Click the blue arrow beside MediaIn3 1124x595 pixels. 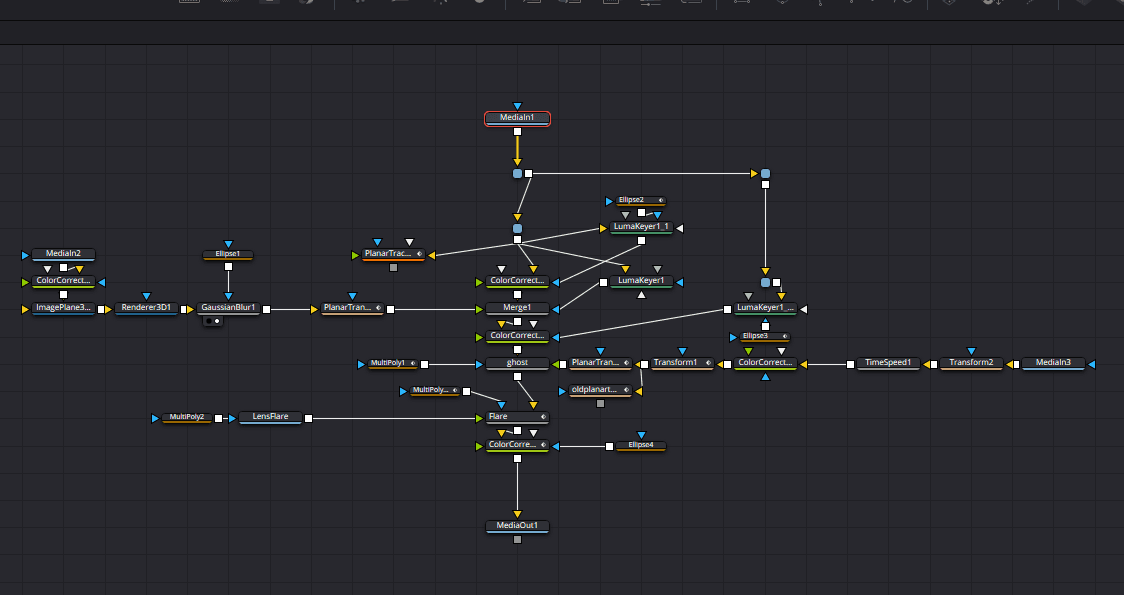pos(1092,364)
